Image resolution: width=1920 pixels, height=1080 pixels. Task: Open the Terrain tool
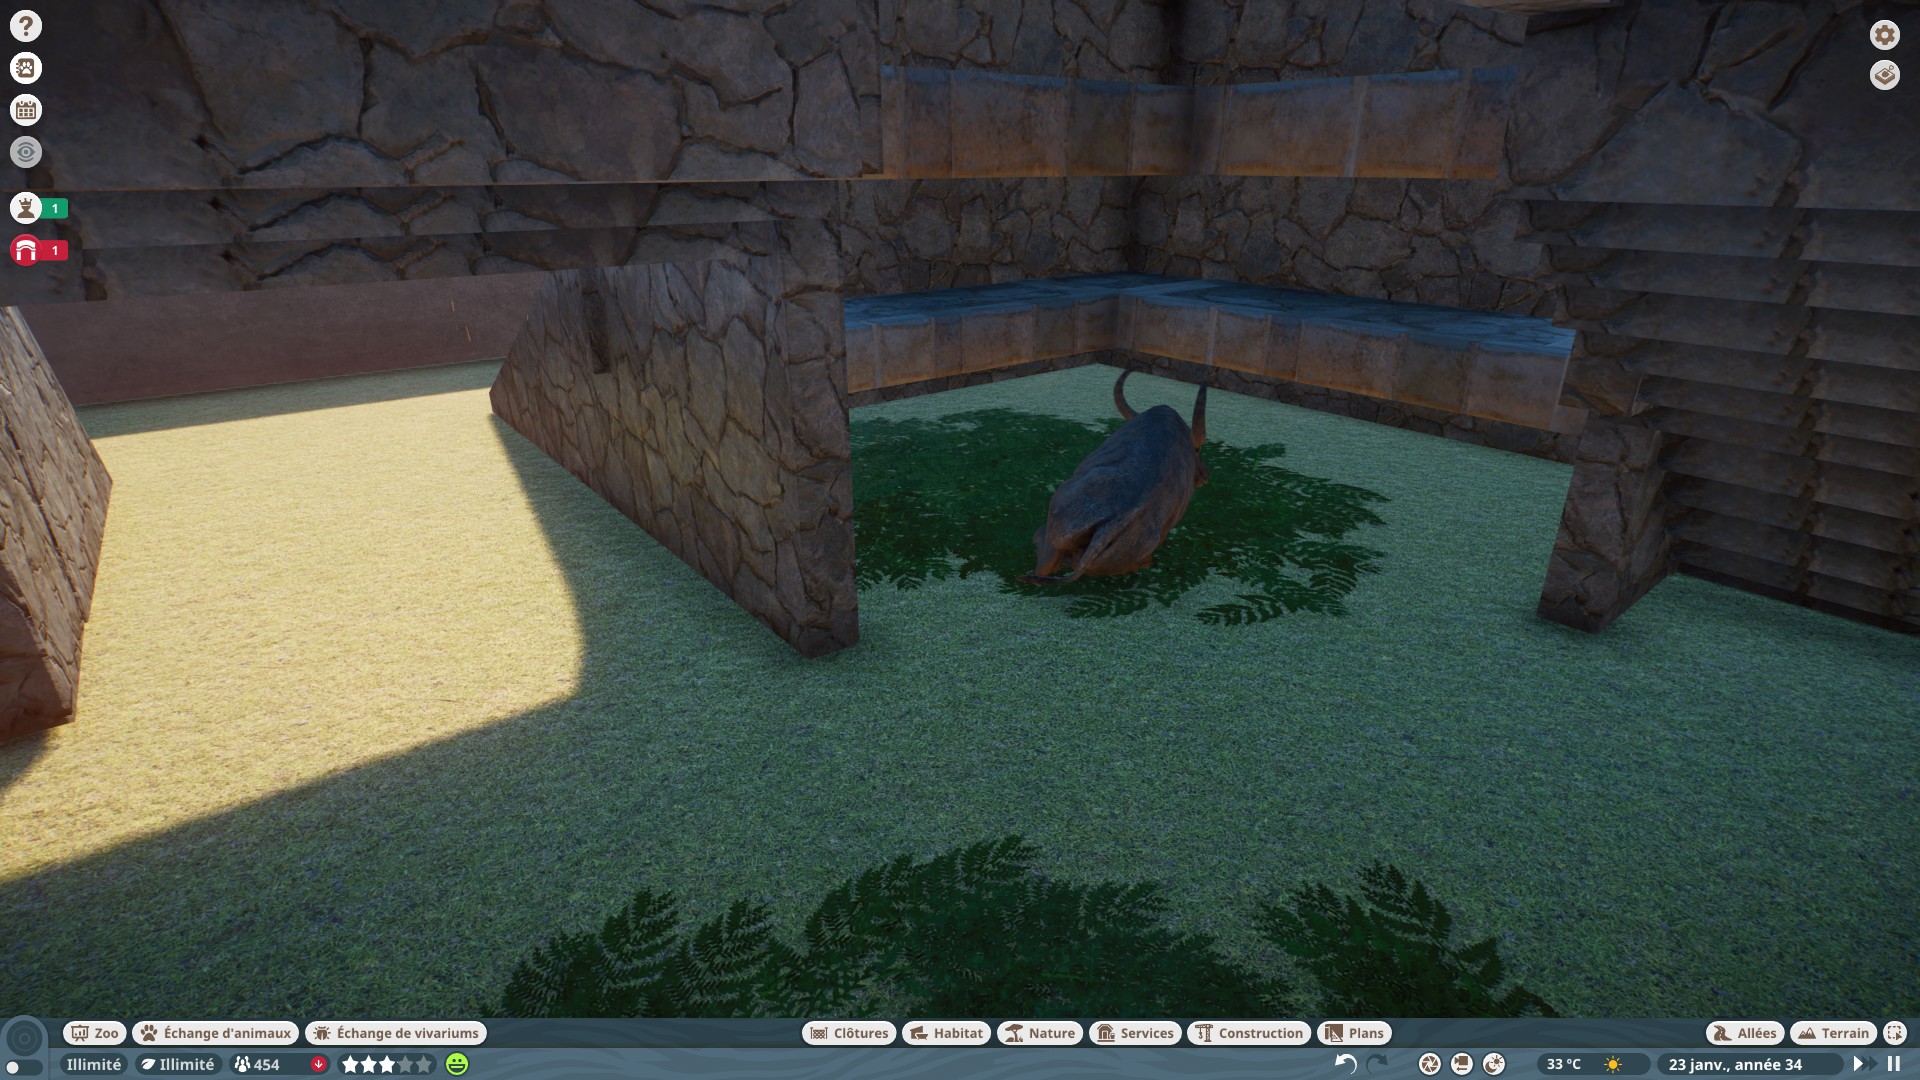tap(1833, 1033)
